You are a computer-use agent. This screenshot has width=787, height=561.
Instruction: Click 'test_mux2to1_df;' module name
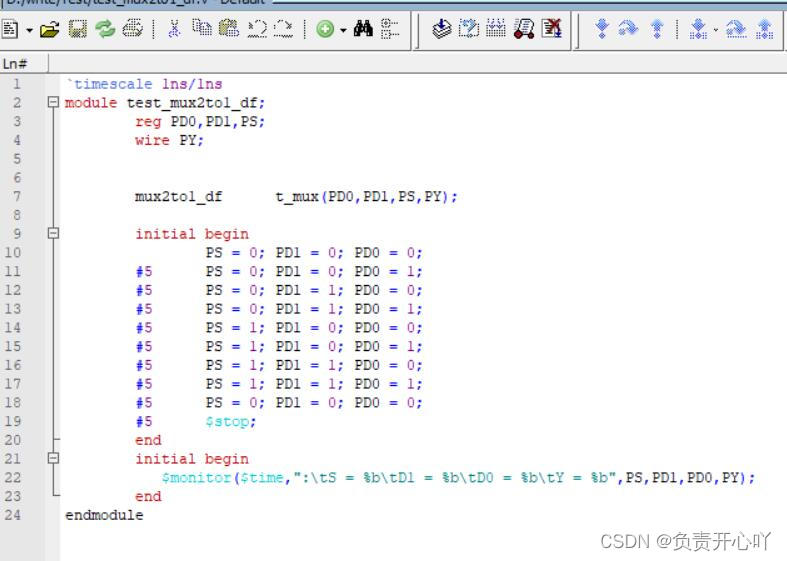point(196,103)
